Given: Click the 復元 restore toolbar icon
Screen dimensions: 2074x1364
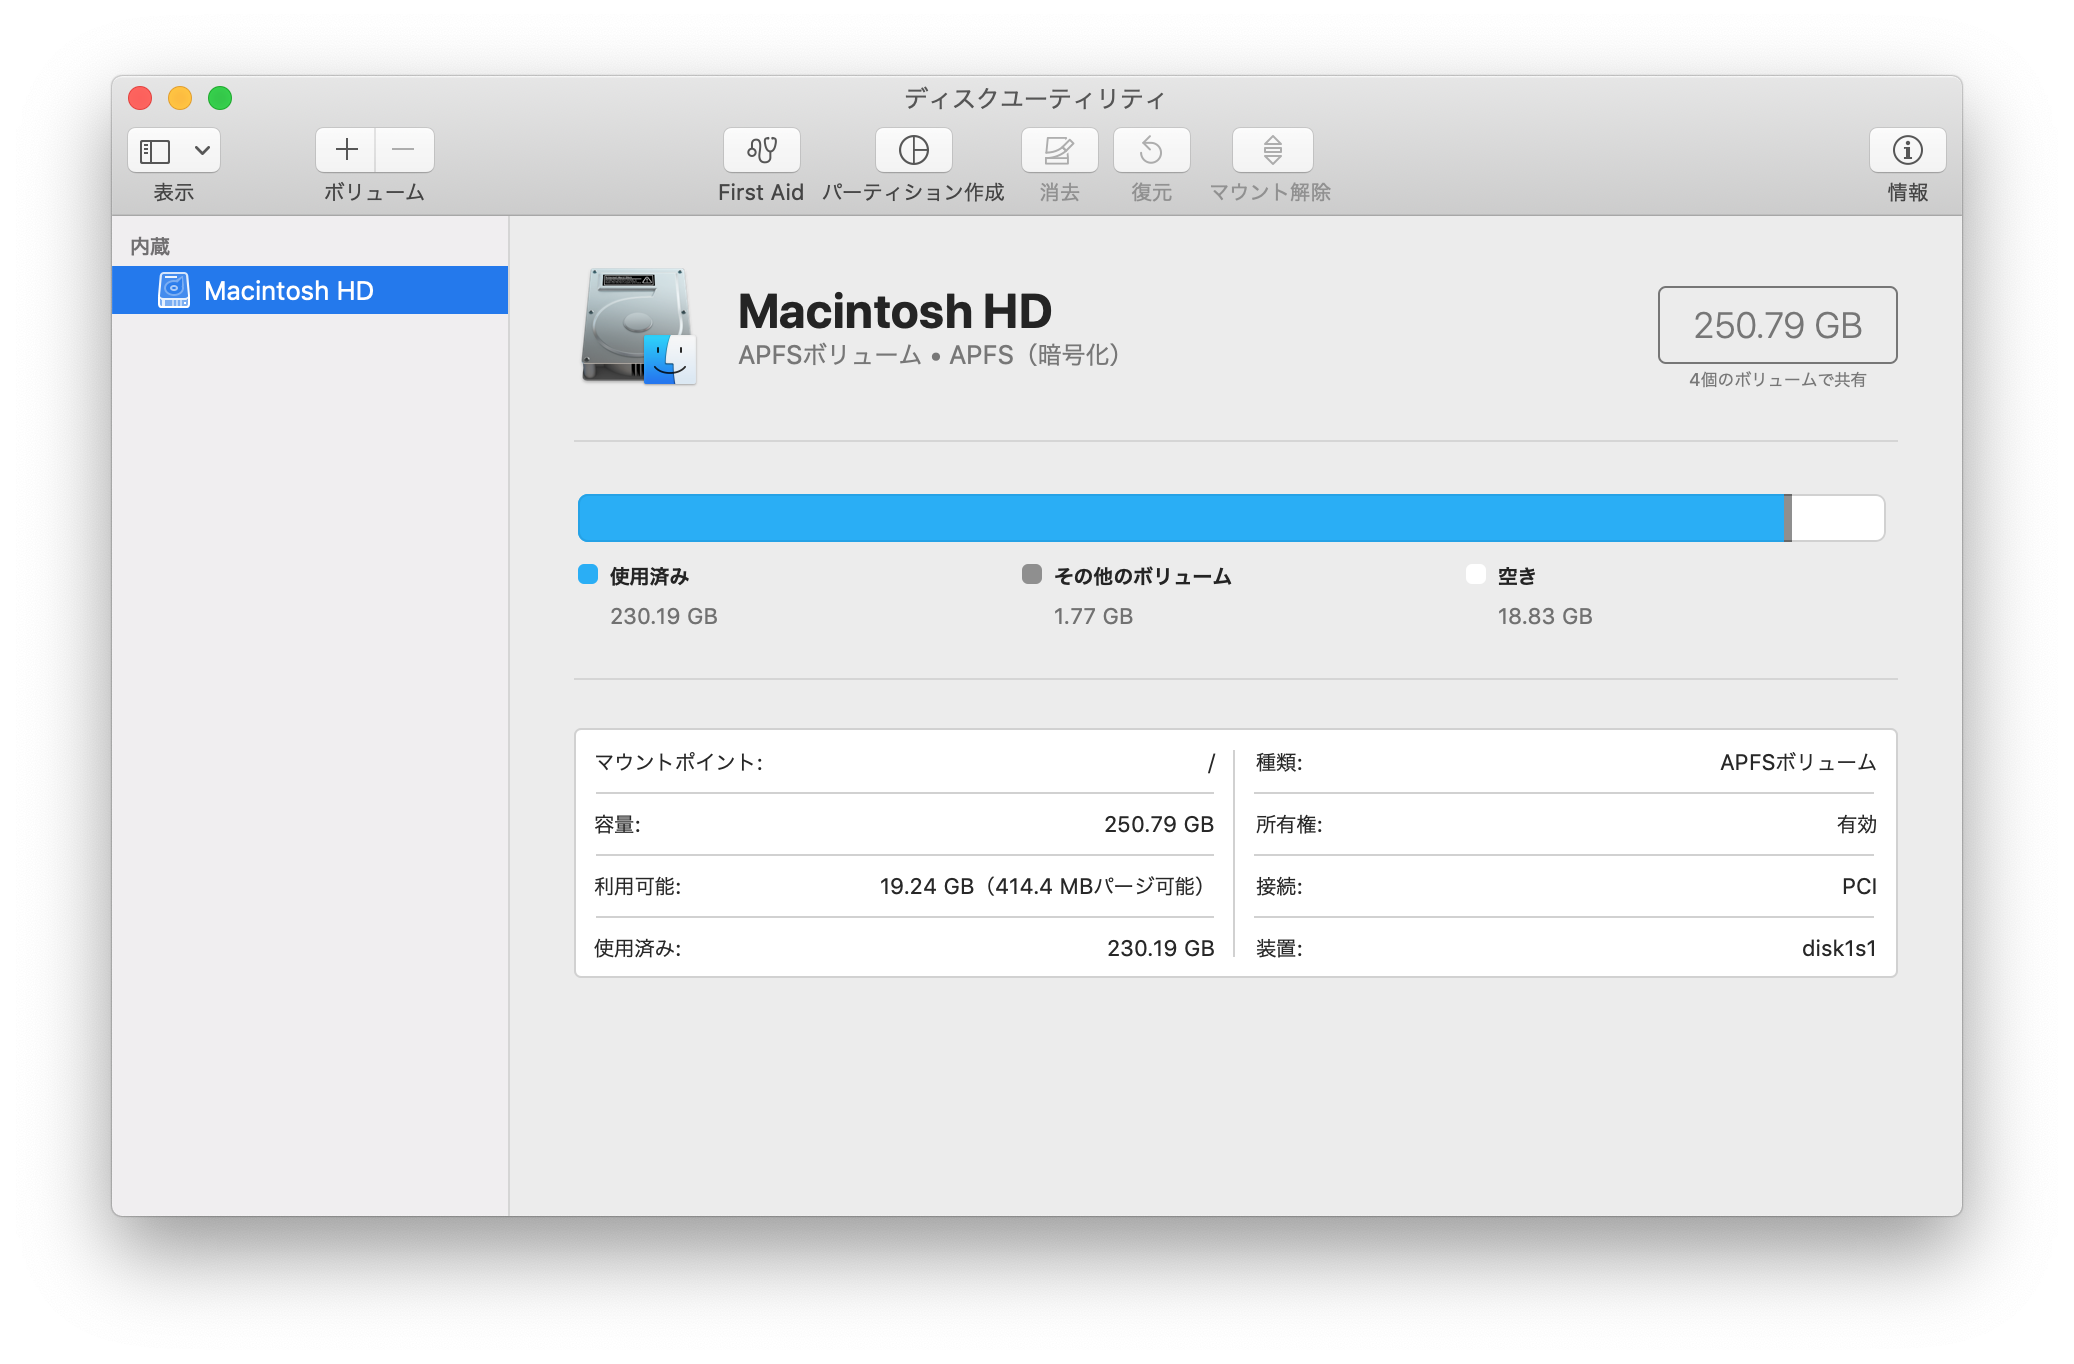Looking at the screenshot, I should coord(1151,150).
